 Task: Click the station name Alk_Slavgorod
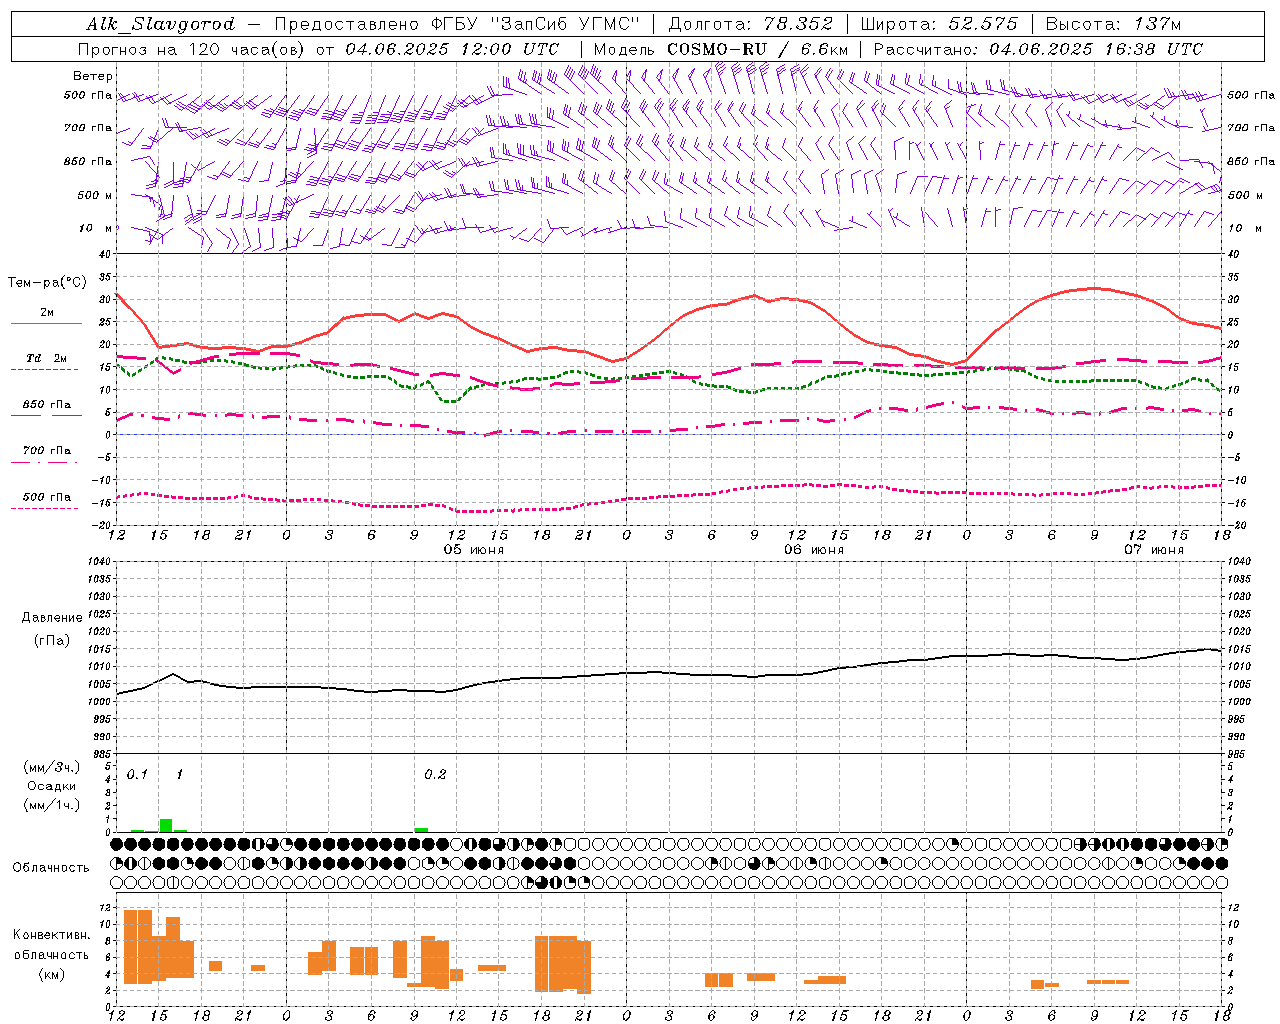pos(161,24)
